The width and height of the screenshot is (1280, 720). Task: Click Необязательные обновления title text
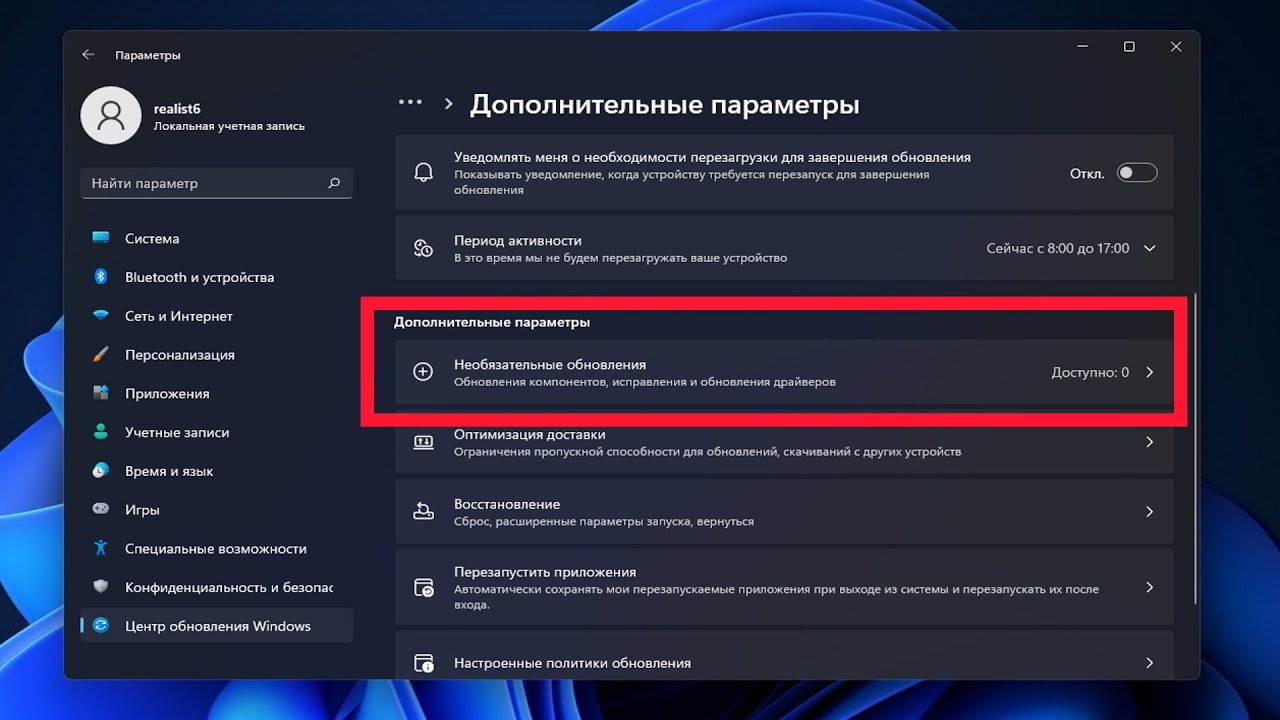(550, 365)
